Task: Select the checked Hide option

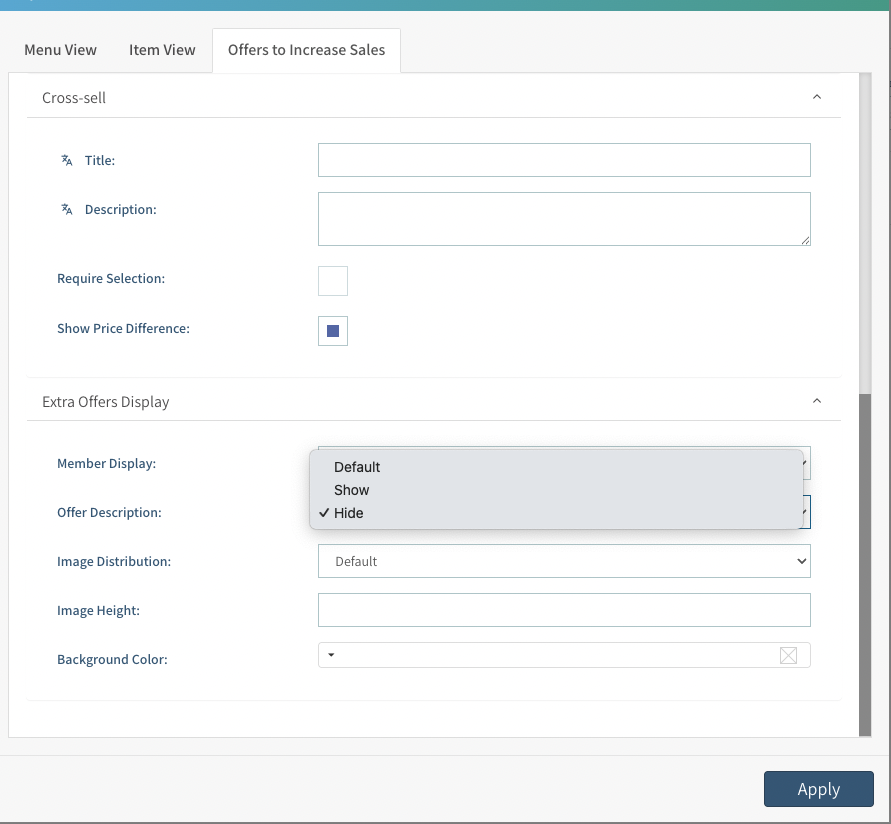Action: coord(349,513)
